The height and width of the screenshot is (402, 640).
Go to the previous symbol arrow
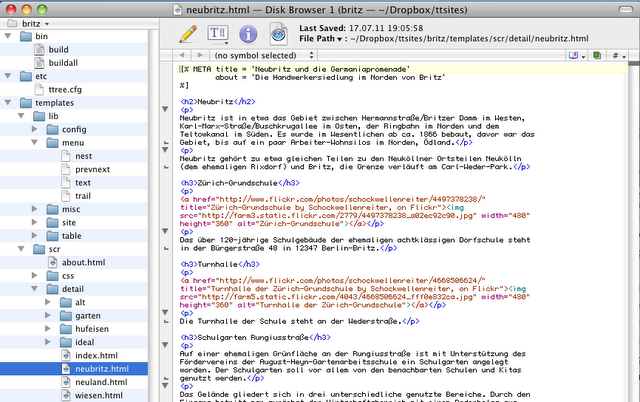[182, 55]
